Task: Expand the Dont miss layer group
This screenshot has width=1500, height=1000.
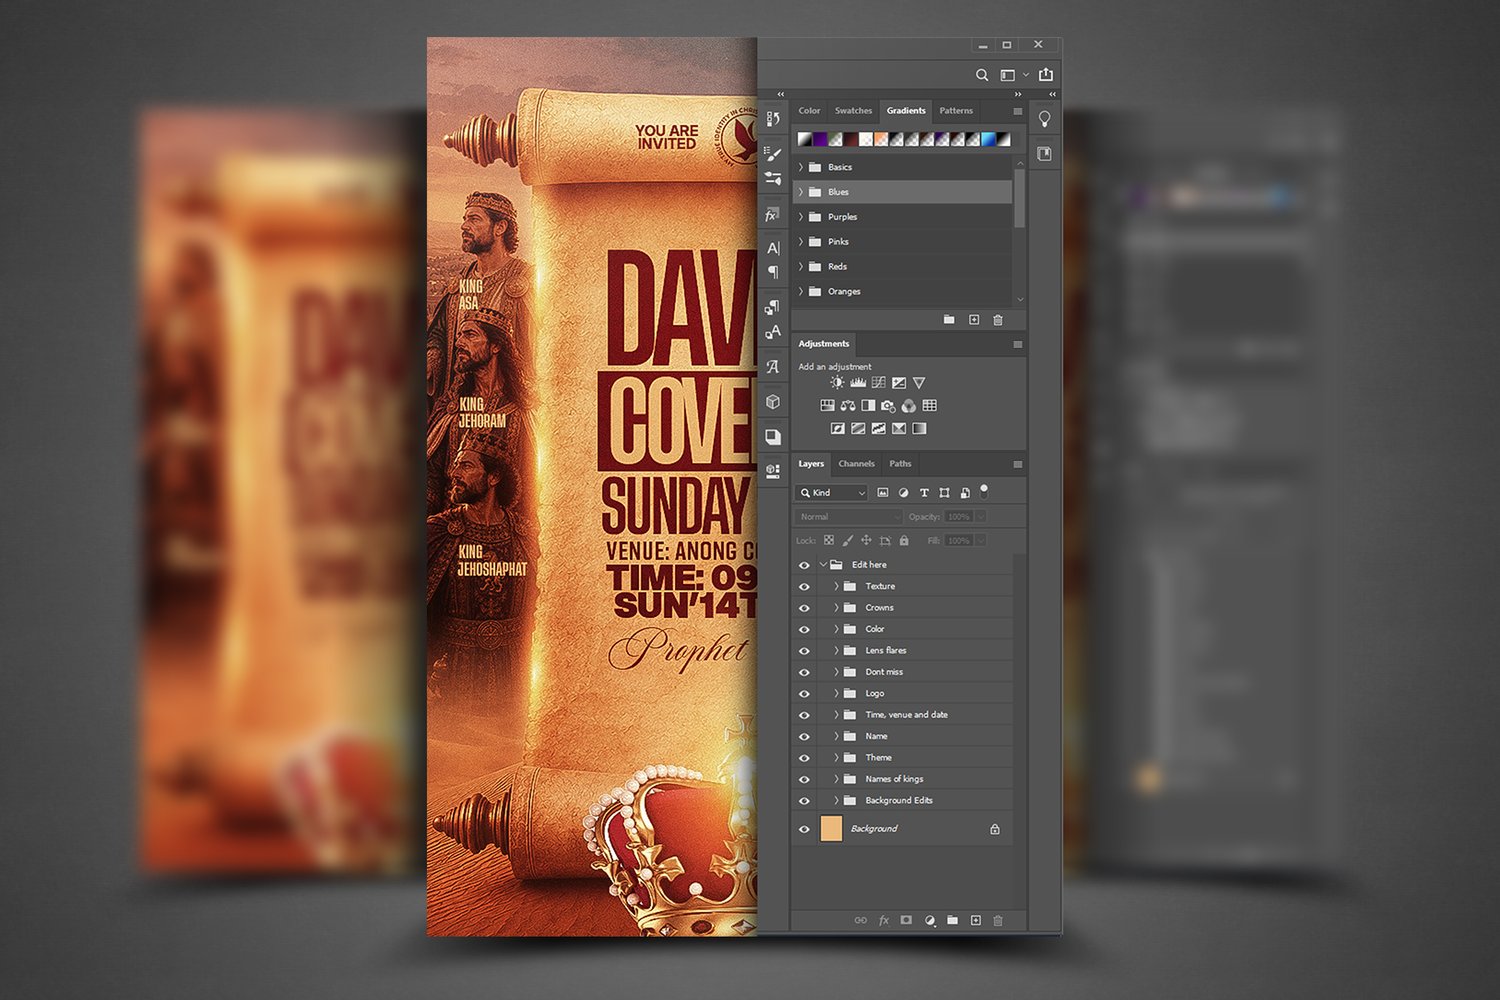Action: 836,672
